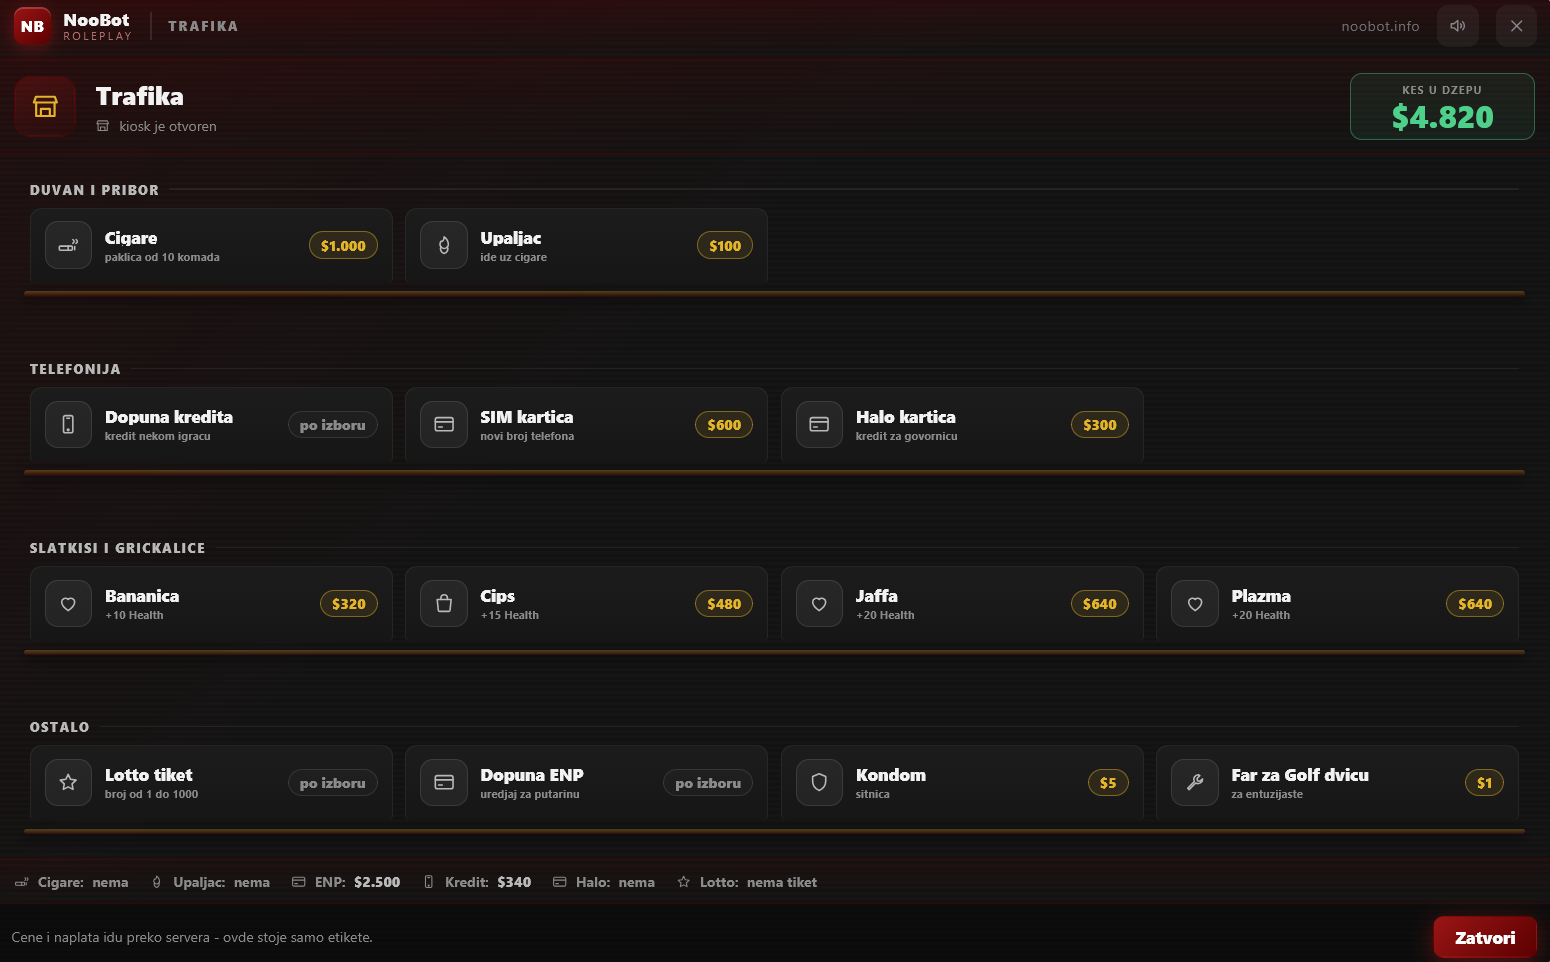
Task: Open po izboru option for Lotto tiket
Action: coord(332,783)
